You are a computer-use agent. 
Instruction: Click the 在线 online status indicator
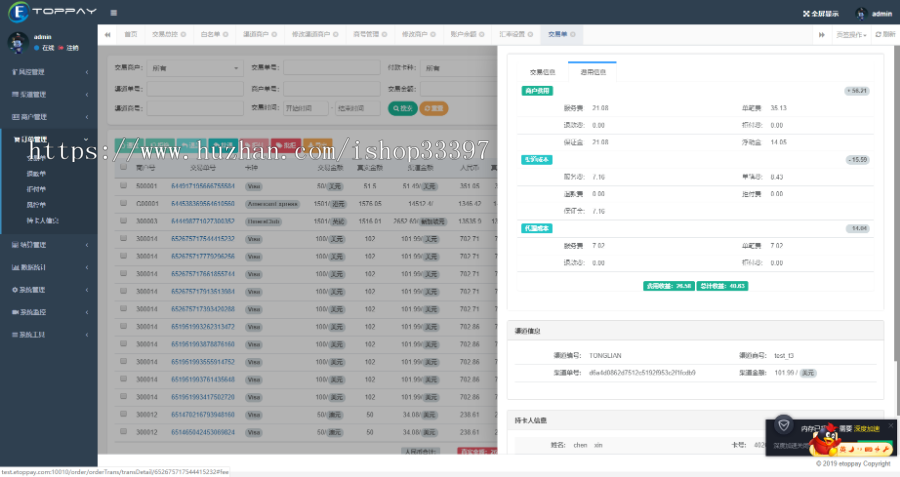pyautogui.click(x=44, y=48)
